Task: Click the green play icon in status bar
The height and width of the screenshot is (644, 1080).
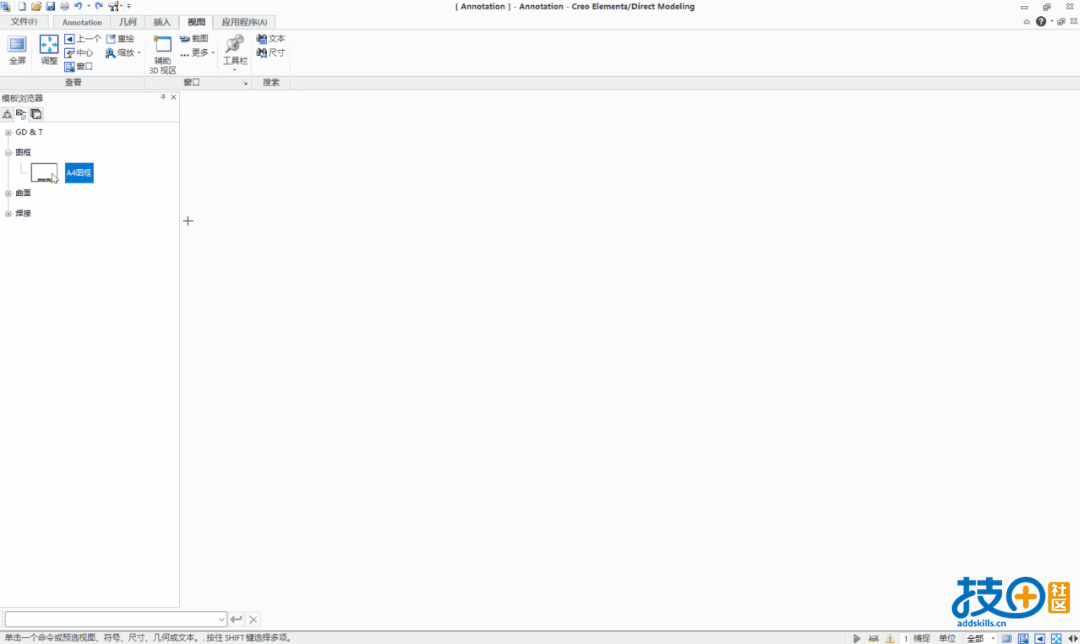Action: click(x=857, y=638)
